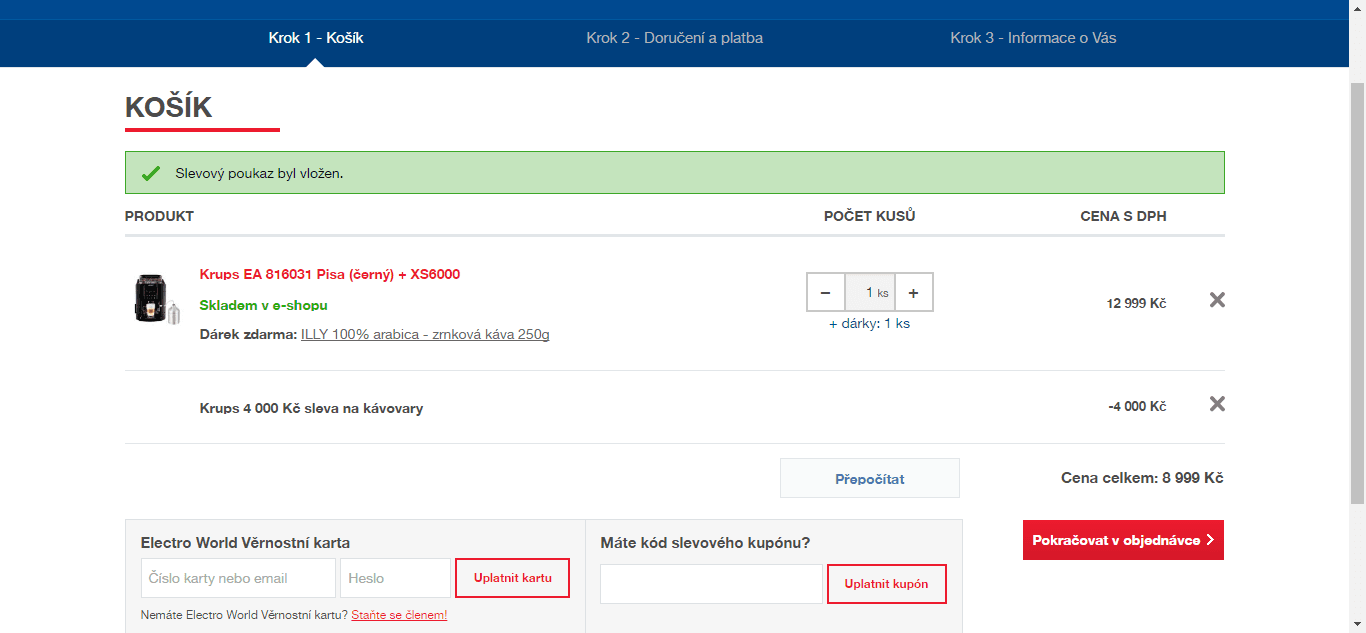Click the arrow on the Pokračovat v objednávce button

point(1210,540)
